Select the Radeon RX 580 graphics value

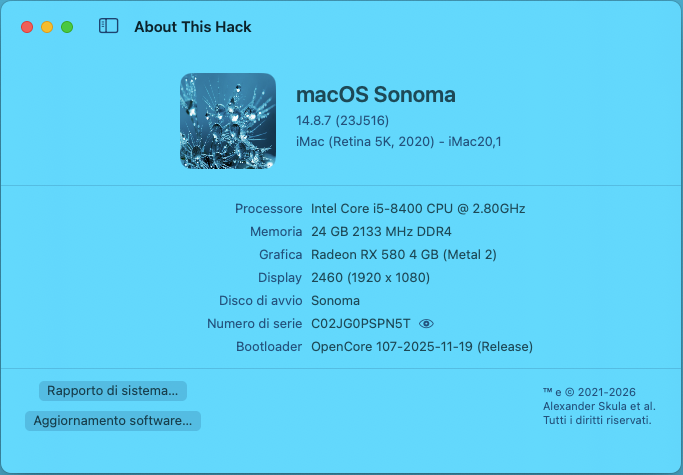tap(404, 255)
